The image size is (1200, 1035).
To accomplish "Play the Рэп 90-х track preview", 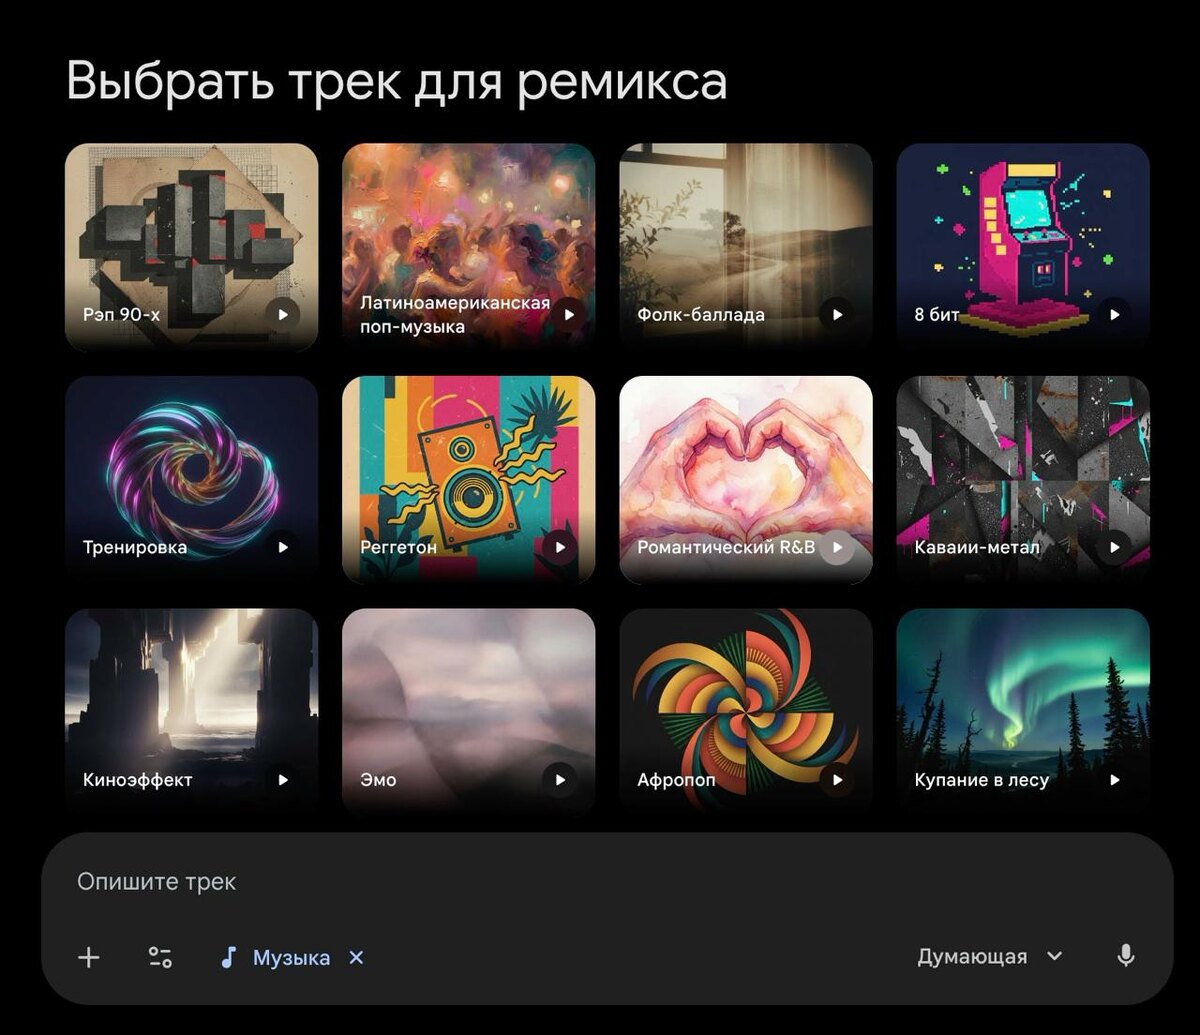I will [283, 314].
